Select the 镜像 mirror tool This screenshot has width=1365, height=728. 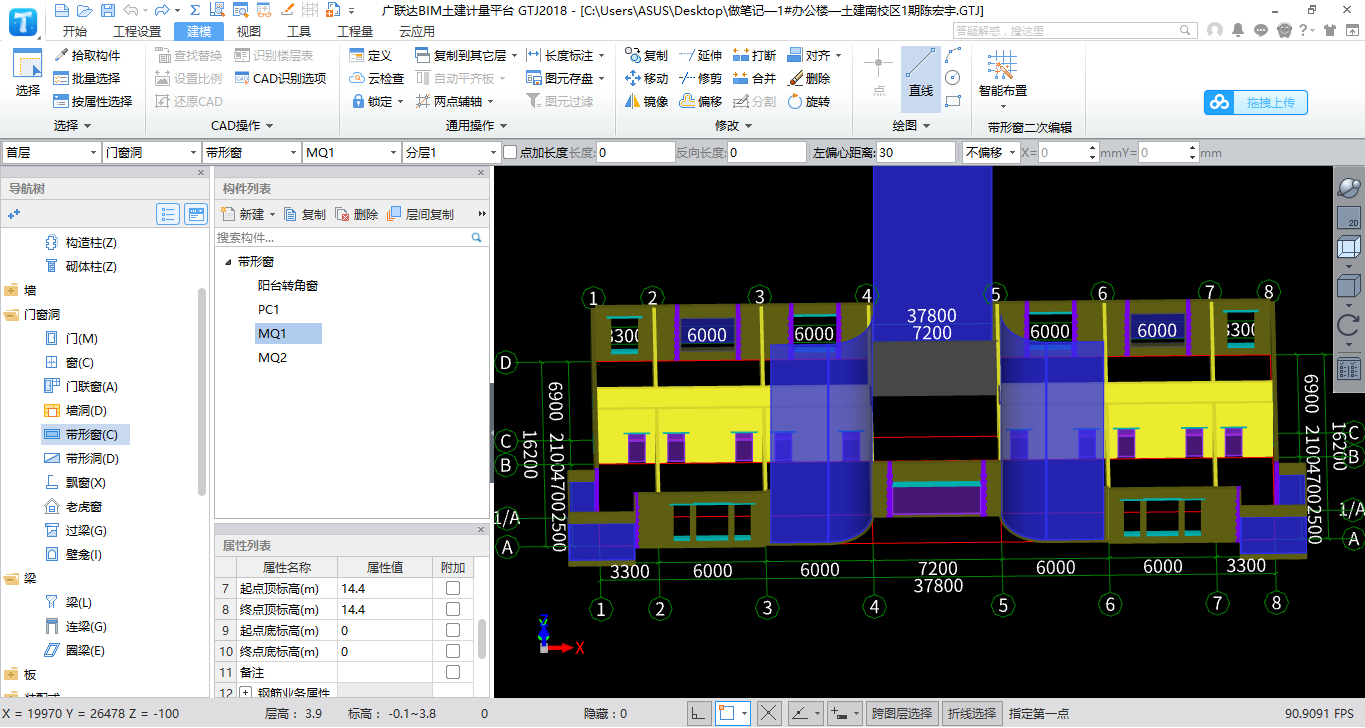(x=646, y=101)
